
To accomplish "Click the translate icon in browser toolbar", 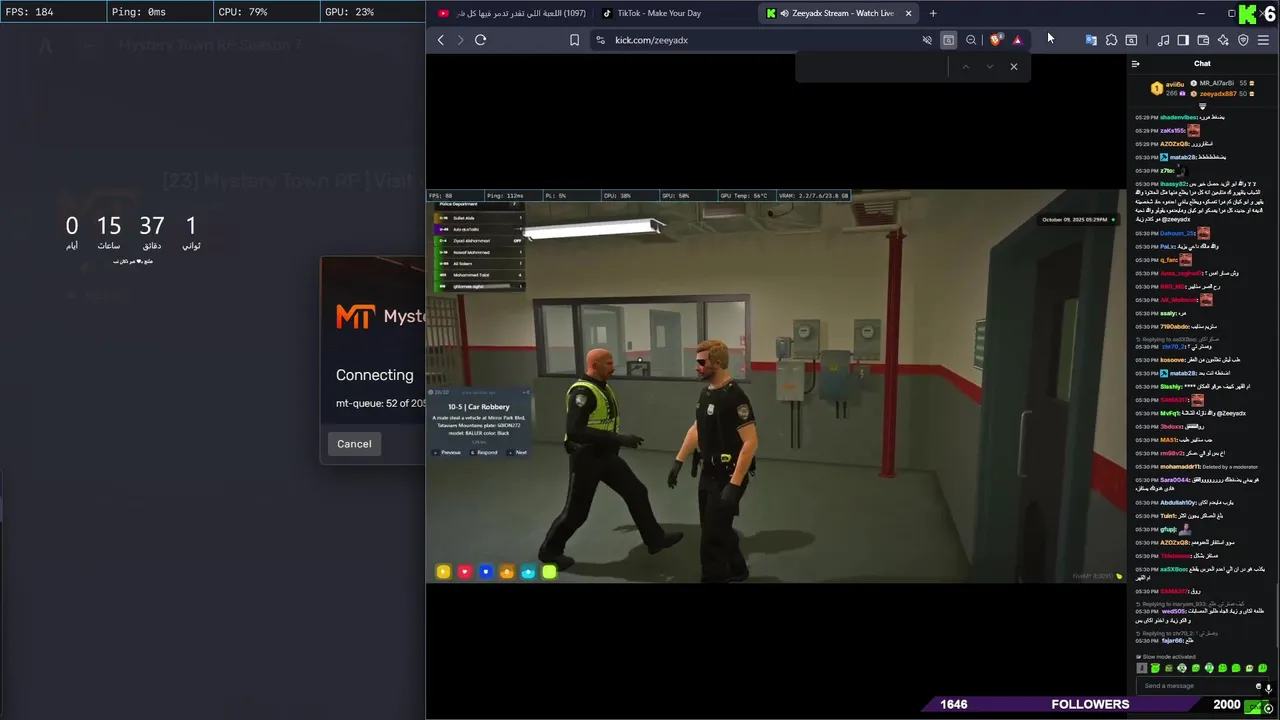I will tap(1091, 40).
